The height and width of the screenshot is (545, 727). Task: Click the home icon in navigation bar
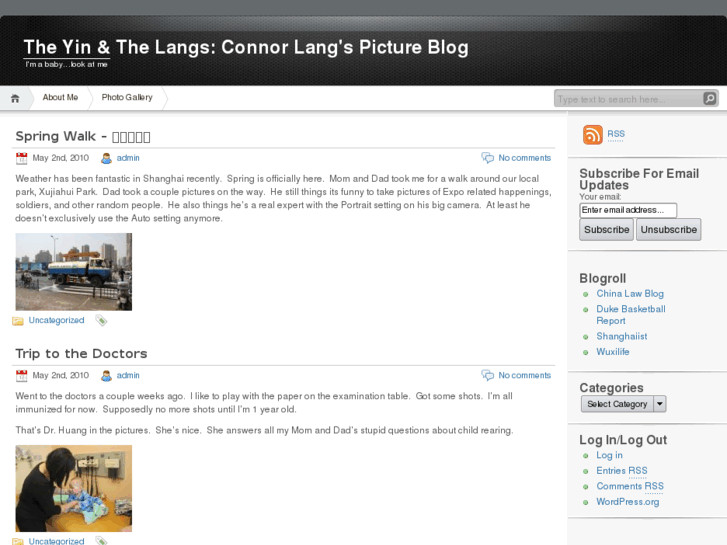(x=15, y=98)
